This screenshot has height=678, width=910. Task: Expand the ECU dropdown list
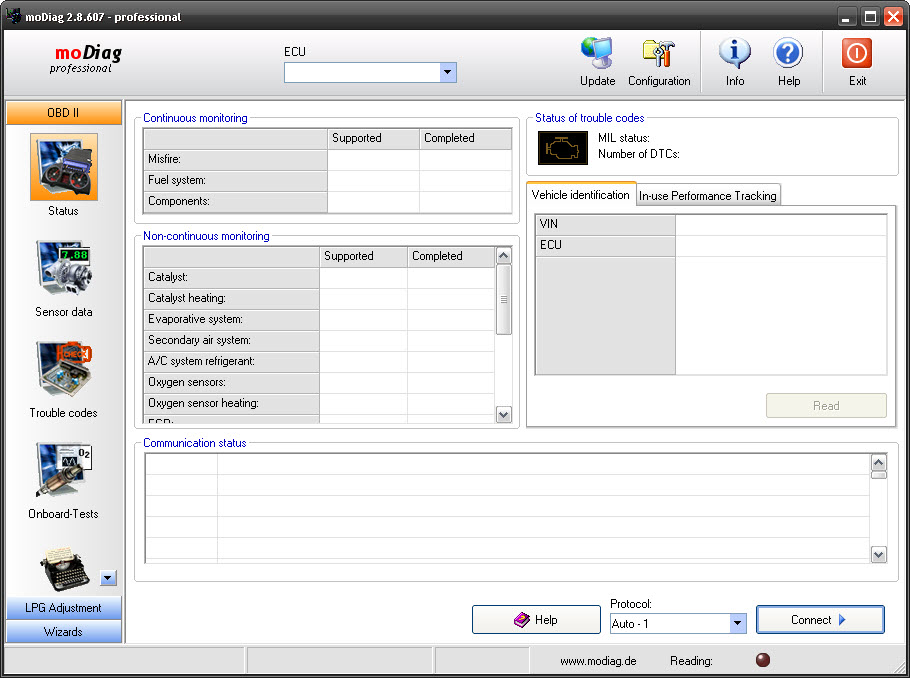click(448, 73)
